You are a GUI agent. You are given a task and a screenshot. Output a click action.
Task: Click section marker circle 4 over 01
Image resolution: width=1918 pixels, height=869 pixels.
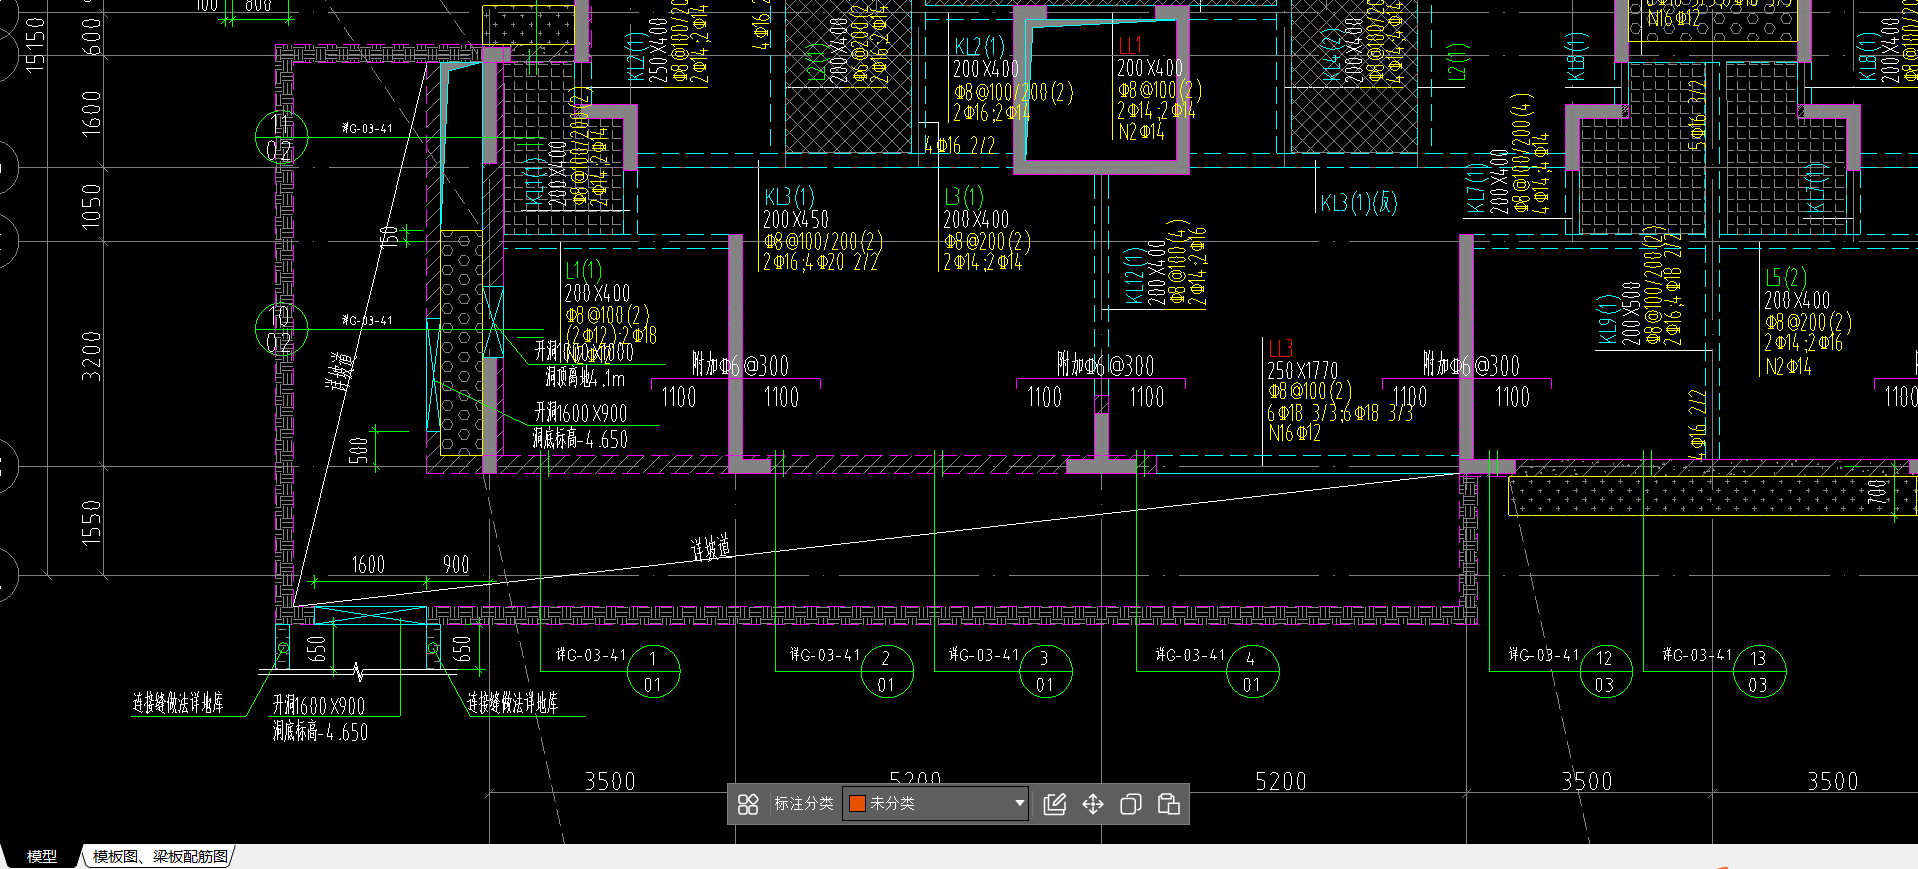1252,671
